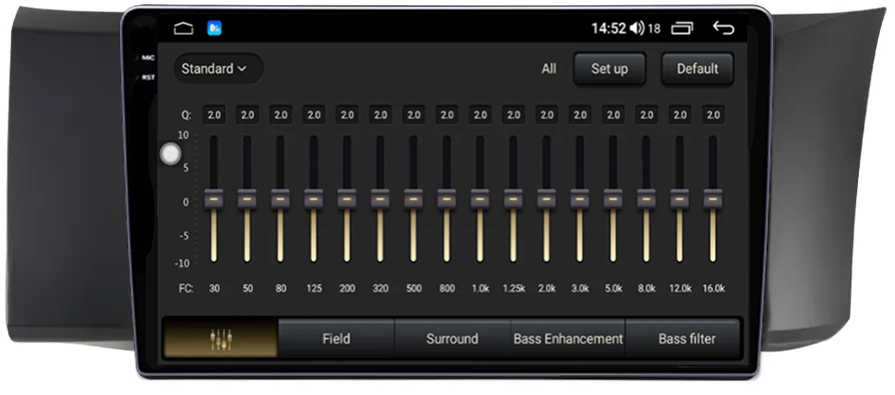Screen dimensions: 895x395
Task: Tap the speaker volume icon
Action: 637,28
